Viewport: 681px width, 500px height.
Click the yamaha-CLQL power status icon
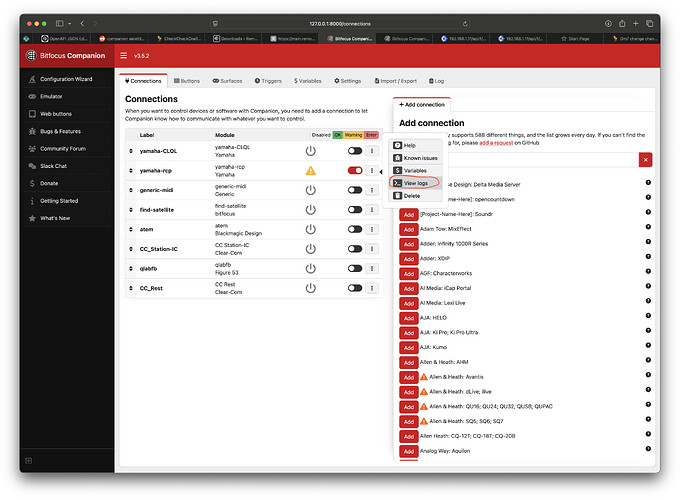click(311, 151)
